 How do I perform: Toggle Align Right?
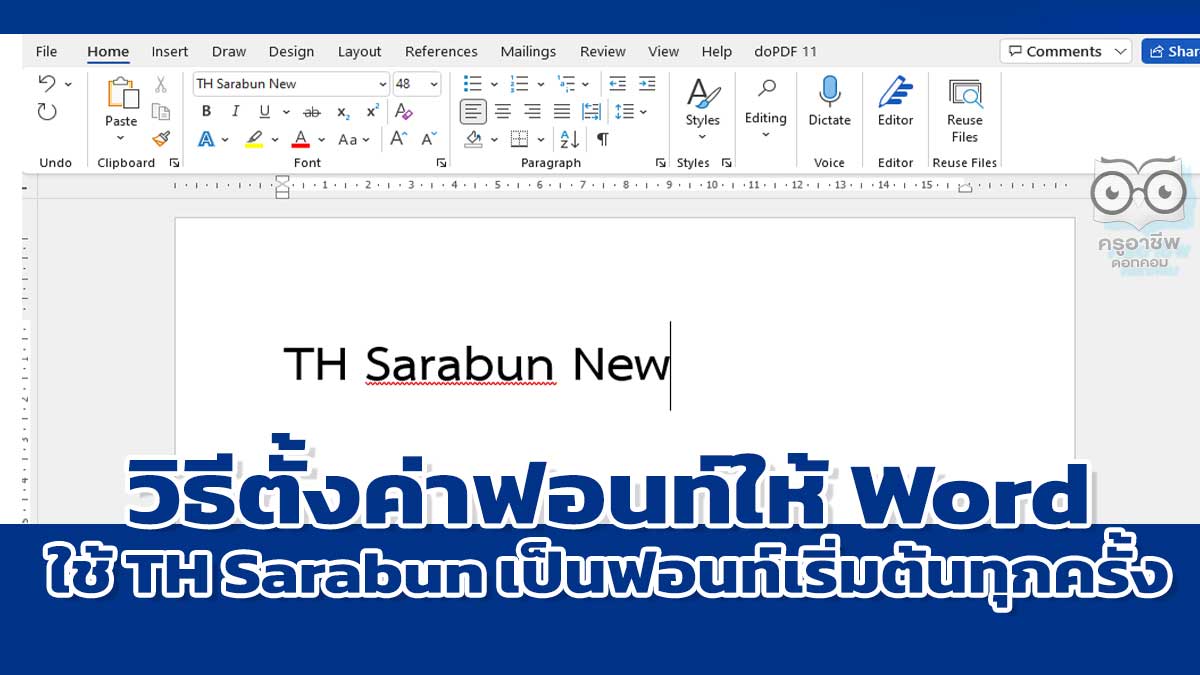pos(532,111)
